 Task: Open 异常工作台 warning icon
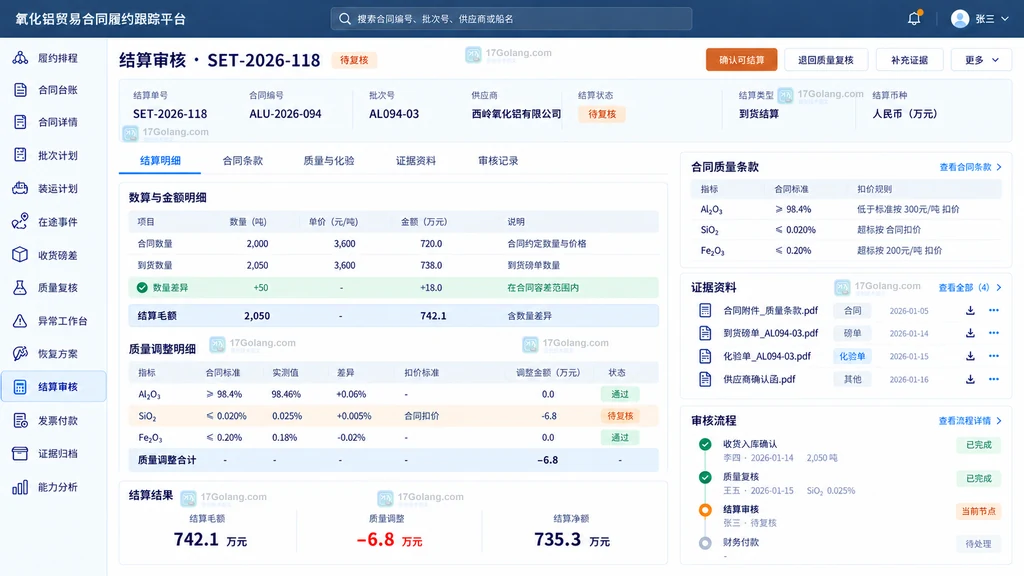pos(20,321)
